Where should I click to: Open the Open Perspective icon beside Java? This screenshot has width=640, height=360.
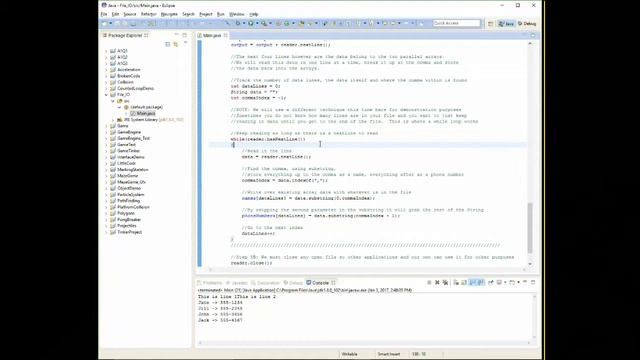490,24
